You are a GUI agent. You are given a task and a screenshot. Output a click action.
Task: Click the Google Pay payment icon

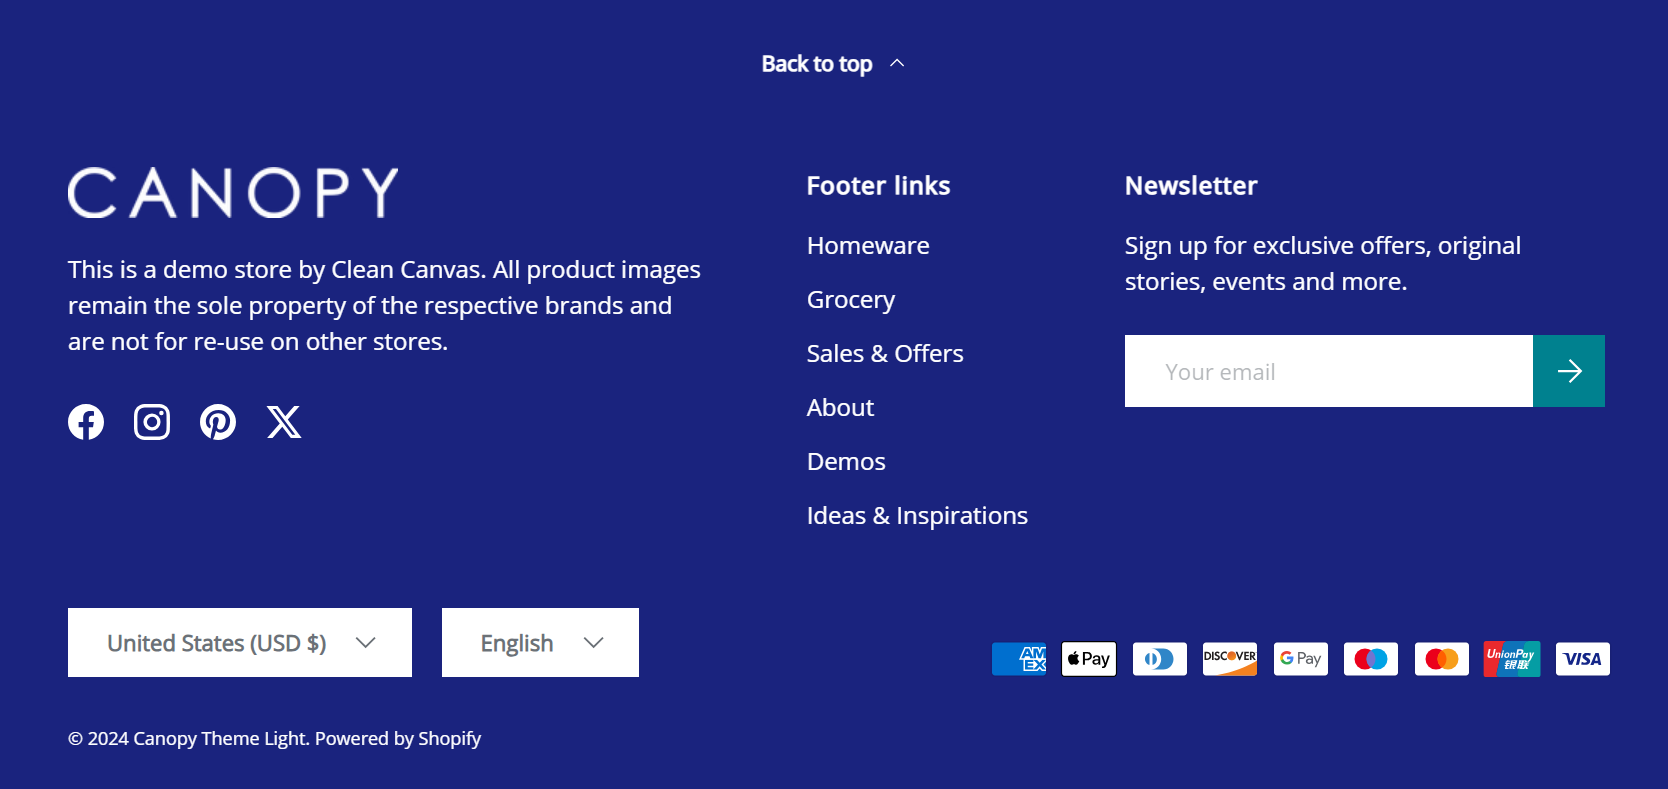click(x=1301, y=659)
